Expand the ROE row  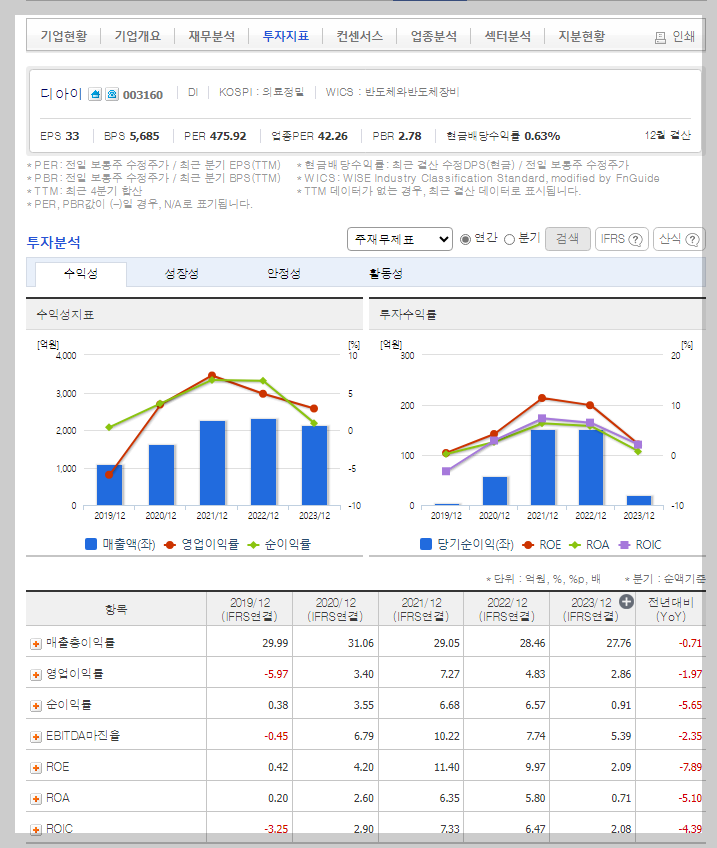tap(36, 767)
